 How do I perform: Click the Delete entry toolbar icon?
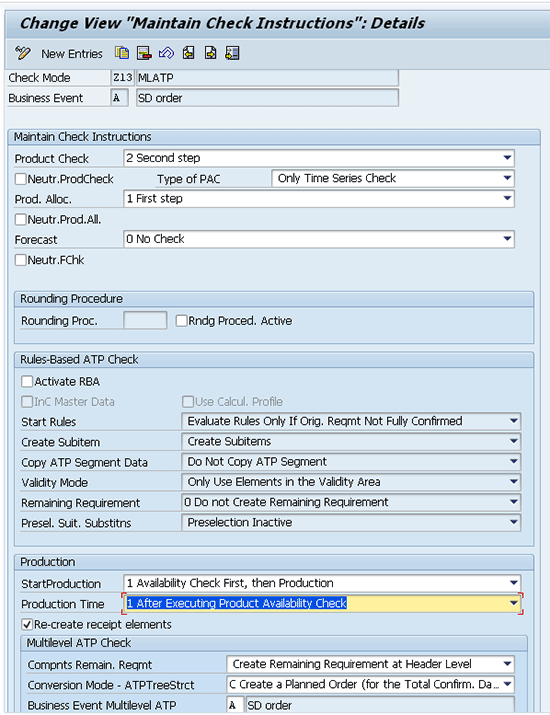point(144,53)
